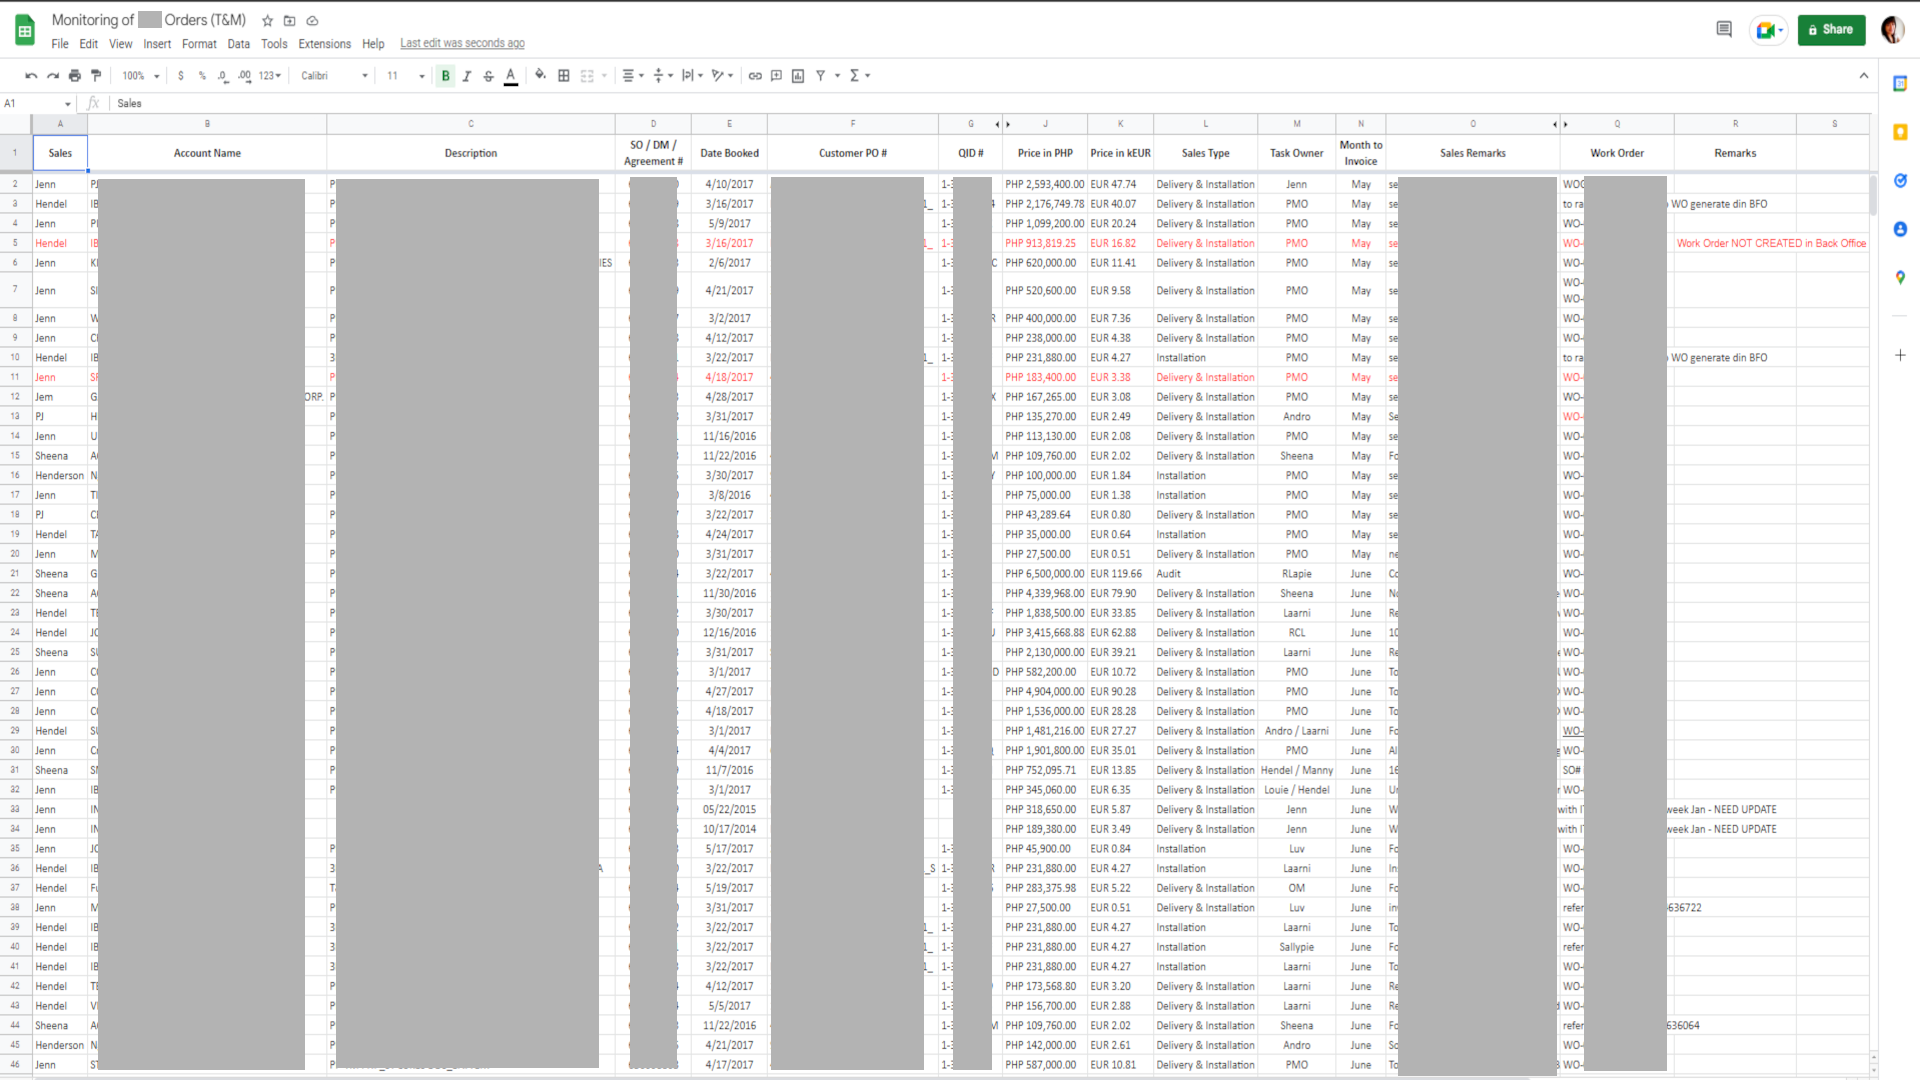This screenshot has height=1080, width=1920.
Task: Click the insert link icon
Action: [755, 76]
